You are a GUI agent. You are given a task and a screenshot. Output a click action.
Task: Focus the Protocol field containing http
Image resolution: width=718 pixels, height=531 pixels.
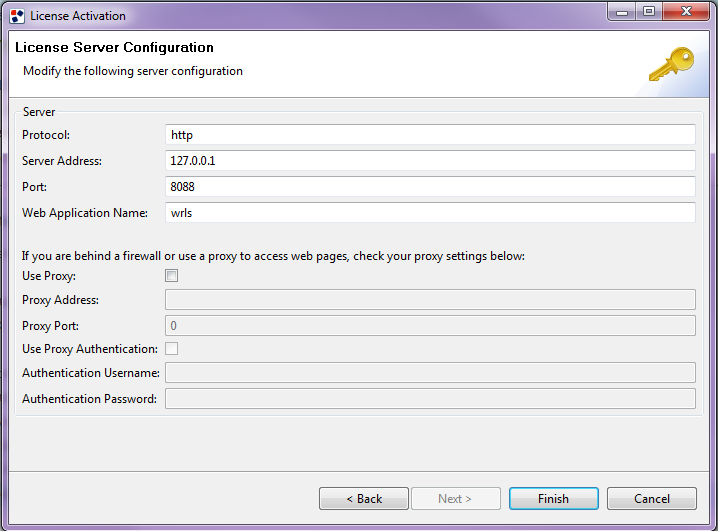[430, 135]
